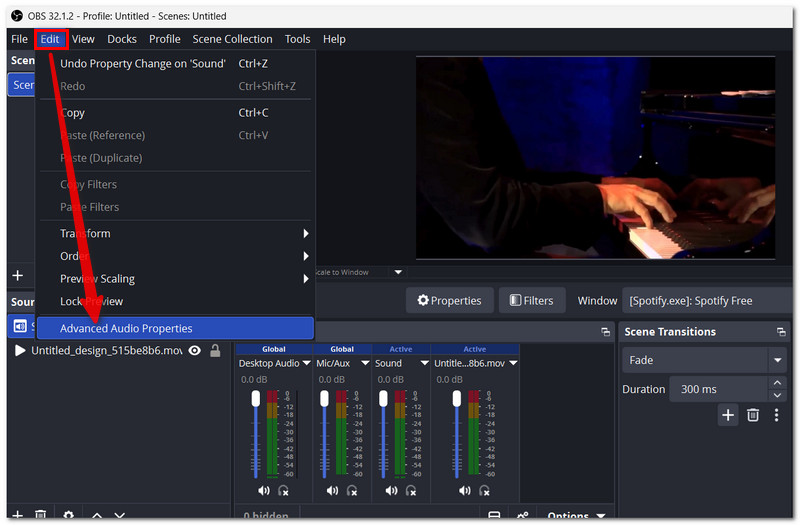Increase the transition Duration value
Image resolution: width=800 pixels, height=525 pixels.
point(777,383)
